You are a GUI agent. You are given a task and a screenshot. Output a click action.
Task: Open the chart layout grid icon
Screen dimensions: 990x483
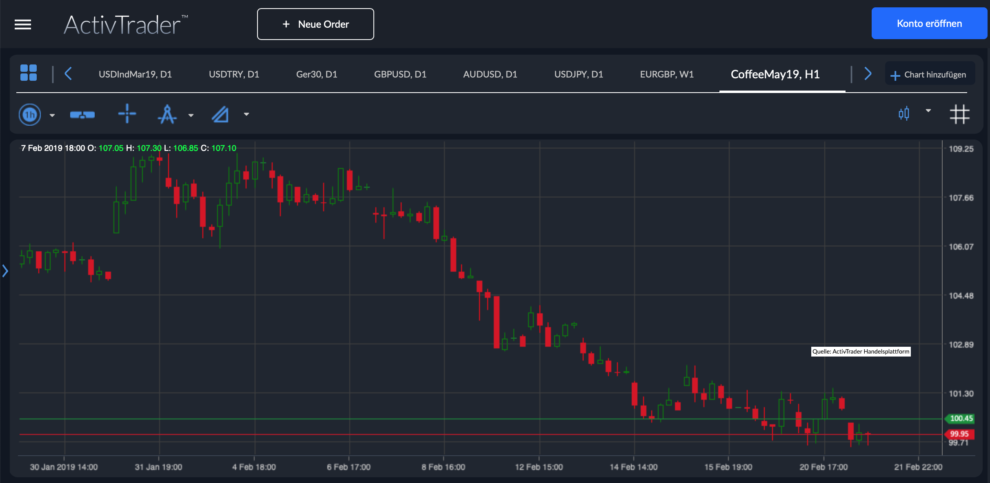[28, 73]
